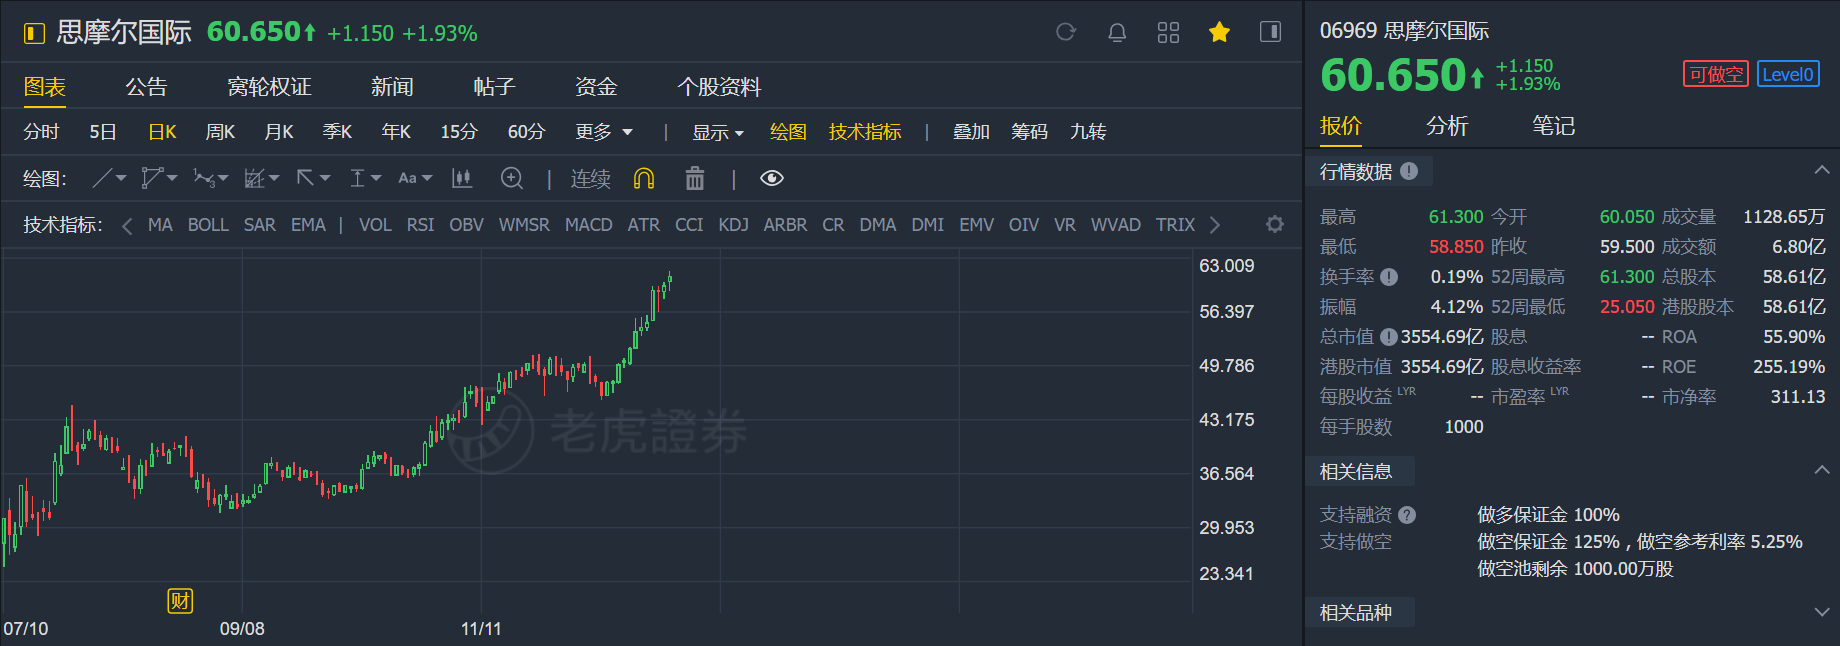Click the refresh quote icon
Viewport: 1840px width, 646px height.
pos(1066,32)
